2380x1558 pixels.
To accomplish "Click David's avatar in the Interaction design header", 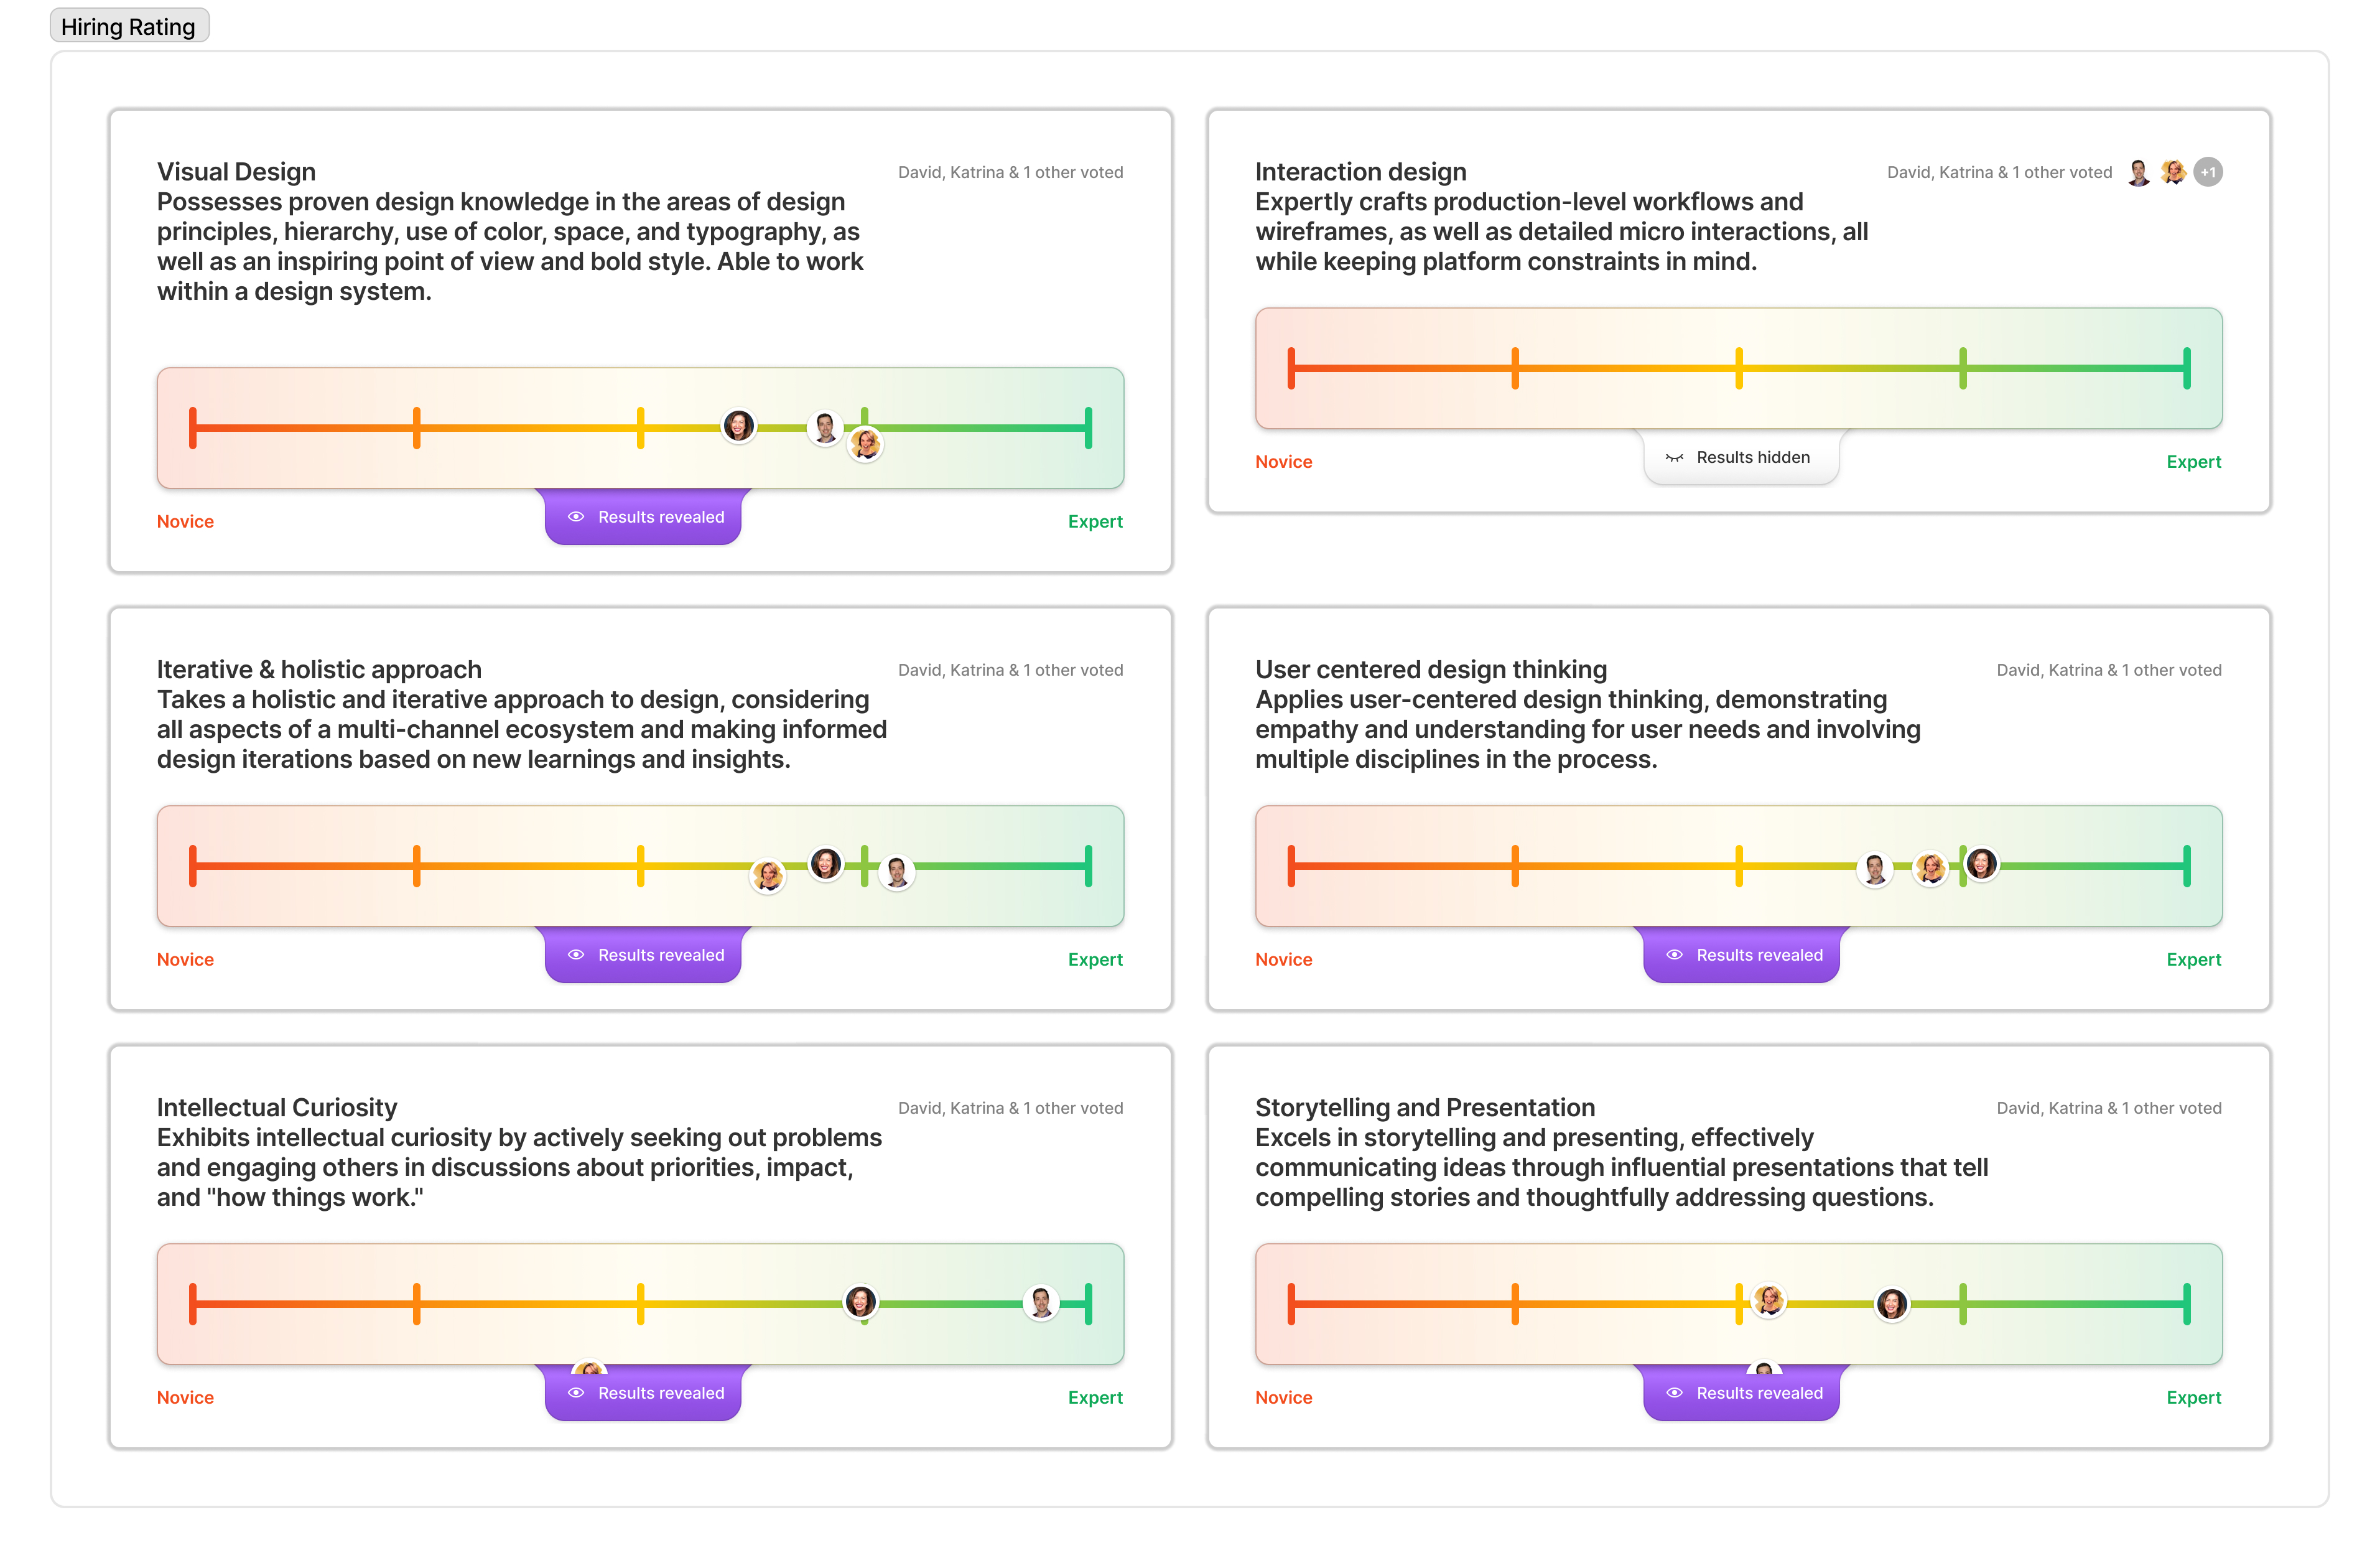I will pyautogui.click(x=2138, y=172).
